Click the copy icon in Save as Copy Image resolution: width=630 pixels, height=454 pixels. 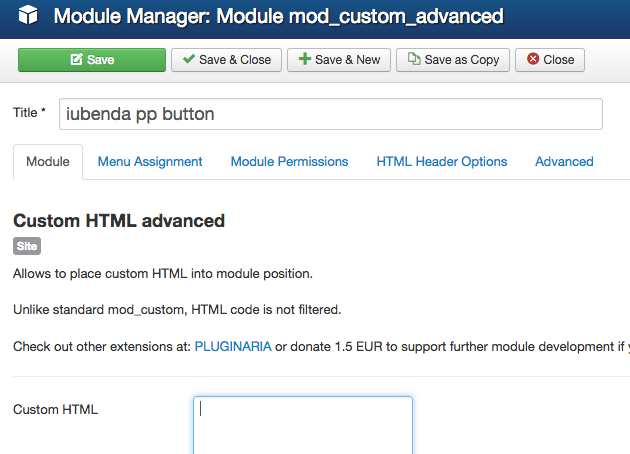[x=413, y=60]
